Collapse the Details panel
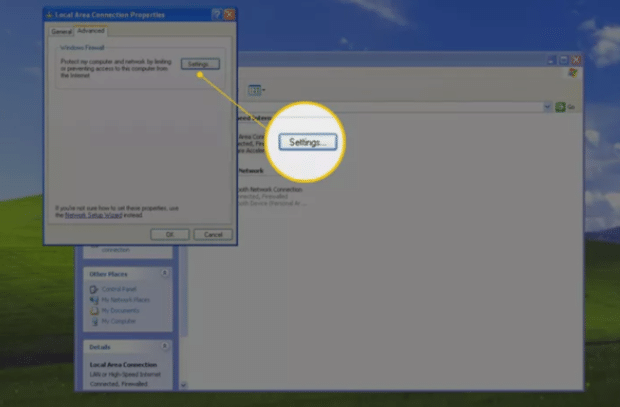The image size is (620, 407). (x=164, y=346)
